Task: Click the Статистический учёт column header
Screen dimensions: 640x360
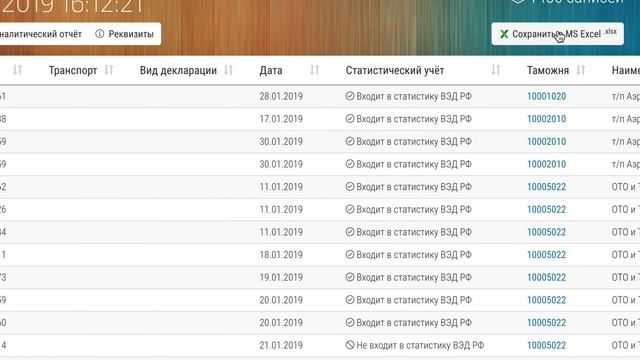Action: tap(395, 70)
